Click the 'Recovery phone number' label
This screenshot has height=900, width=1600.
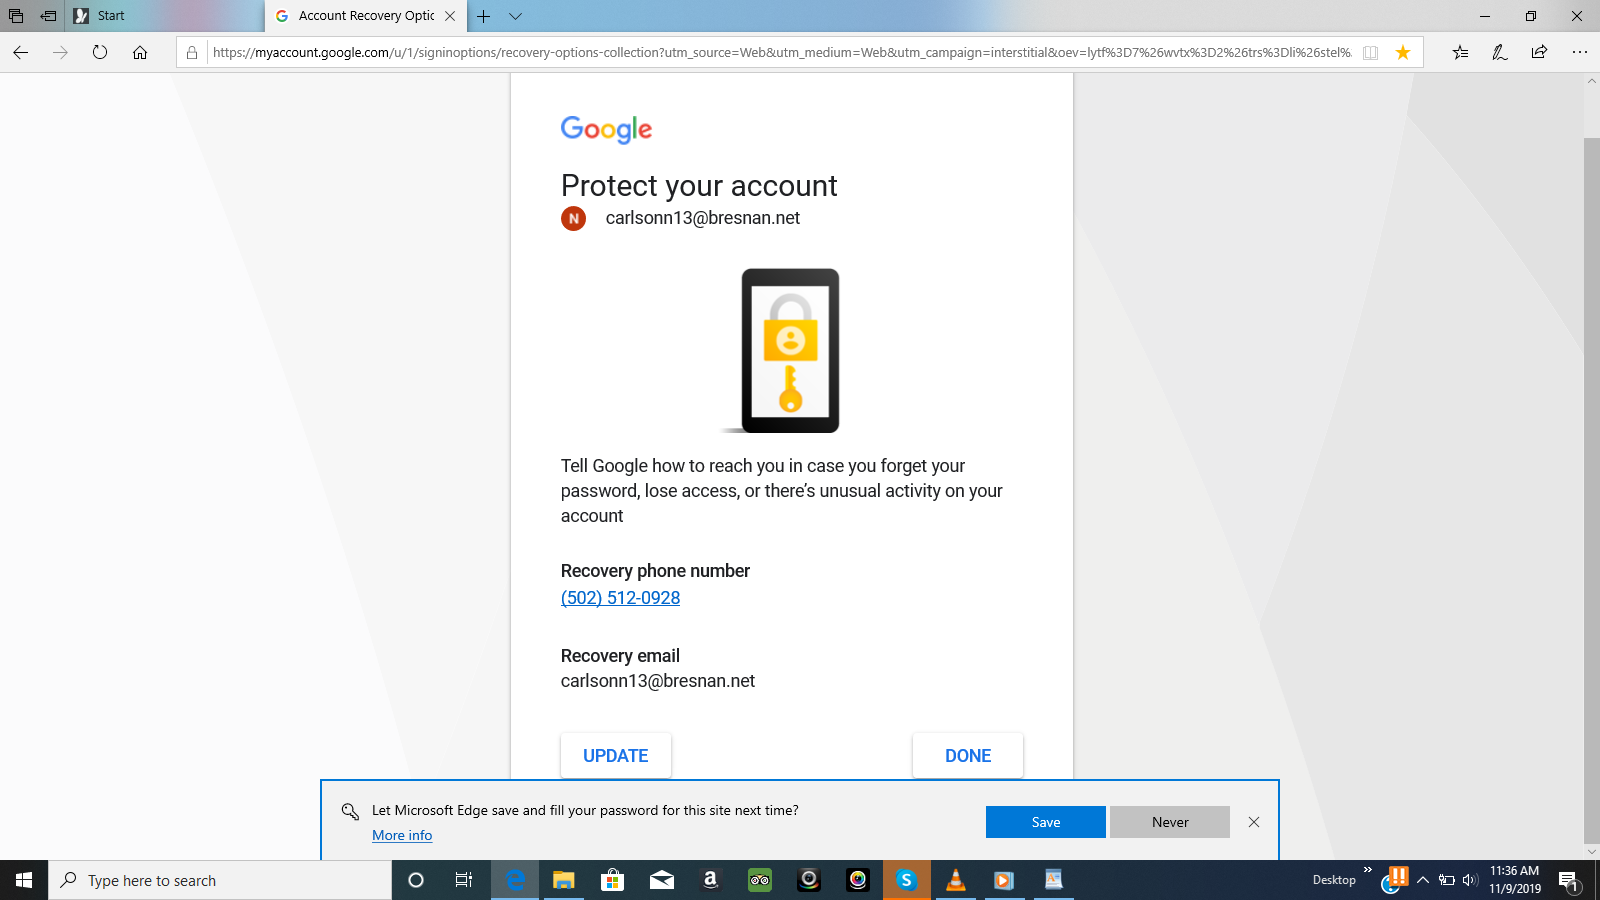(x=655, y=571)
